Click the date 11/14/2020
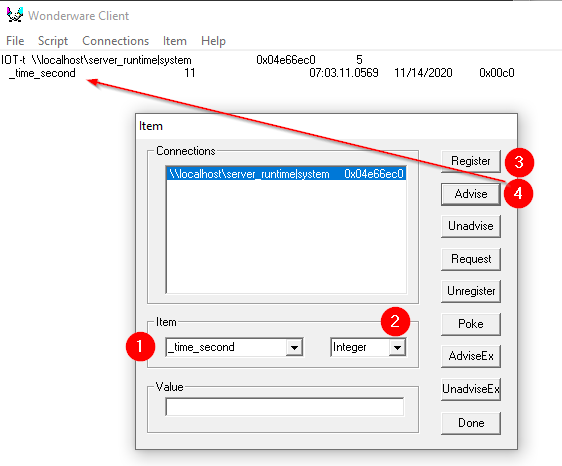This screenshot has height=466, width=562. tap(423, 73)
